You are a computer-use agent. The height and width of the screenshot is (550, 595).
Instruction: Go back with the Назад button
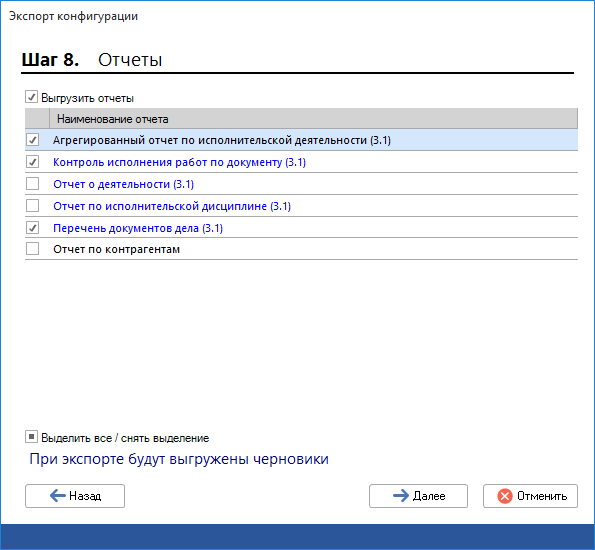click(x=75, y=496)
